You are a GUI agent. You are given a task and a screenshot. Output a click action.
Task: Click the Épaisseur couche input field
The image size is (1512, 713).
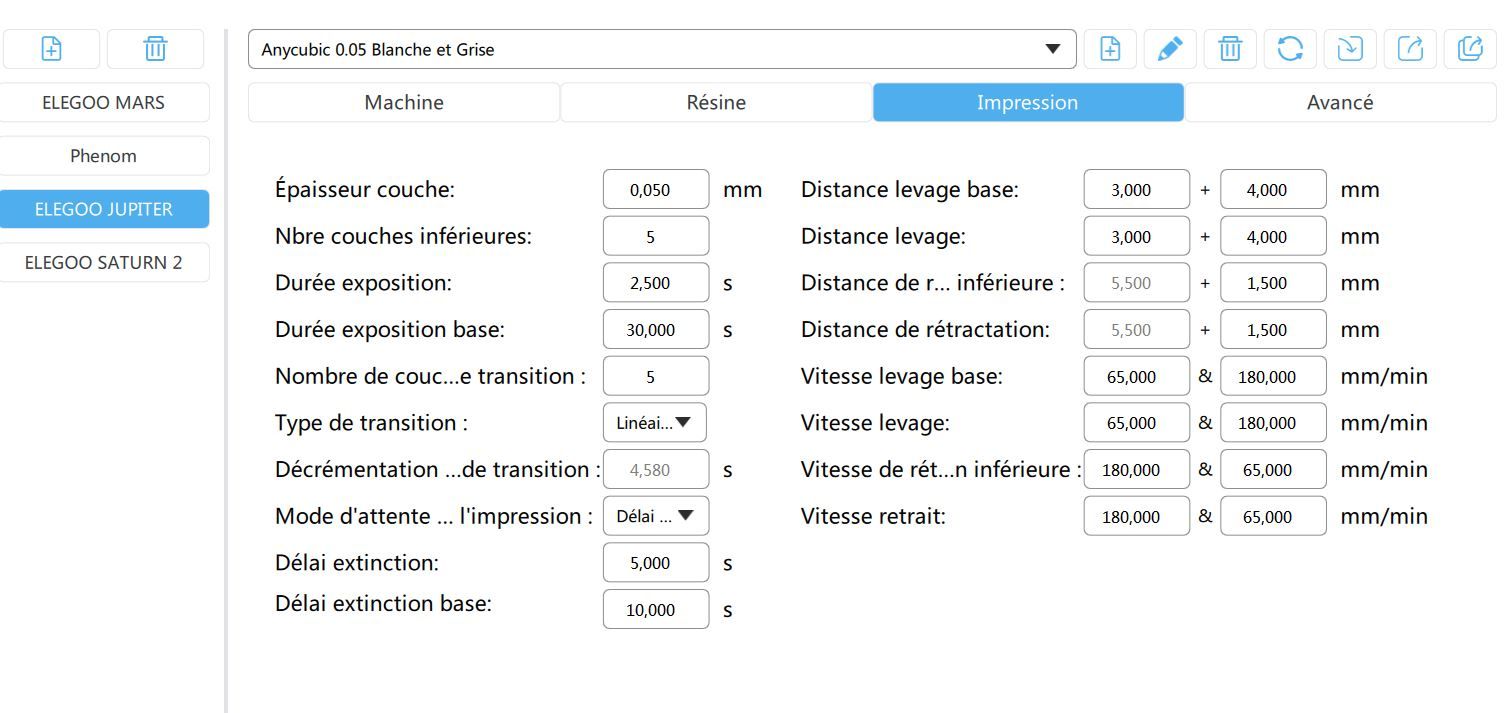tap(656, 190)
